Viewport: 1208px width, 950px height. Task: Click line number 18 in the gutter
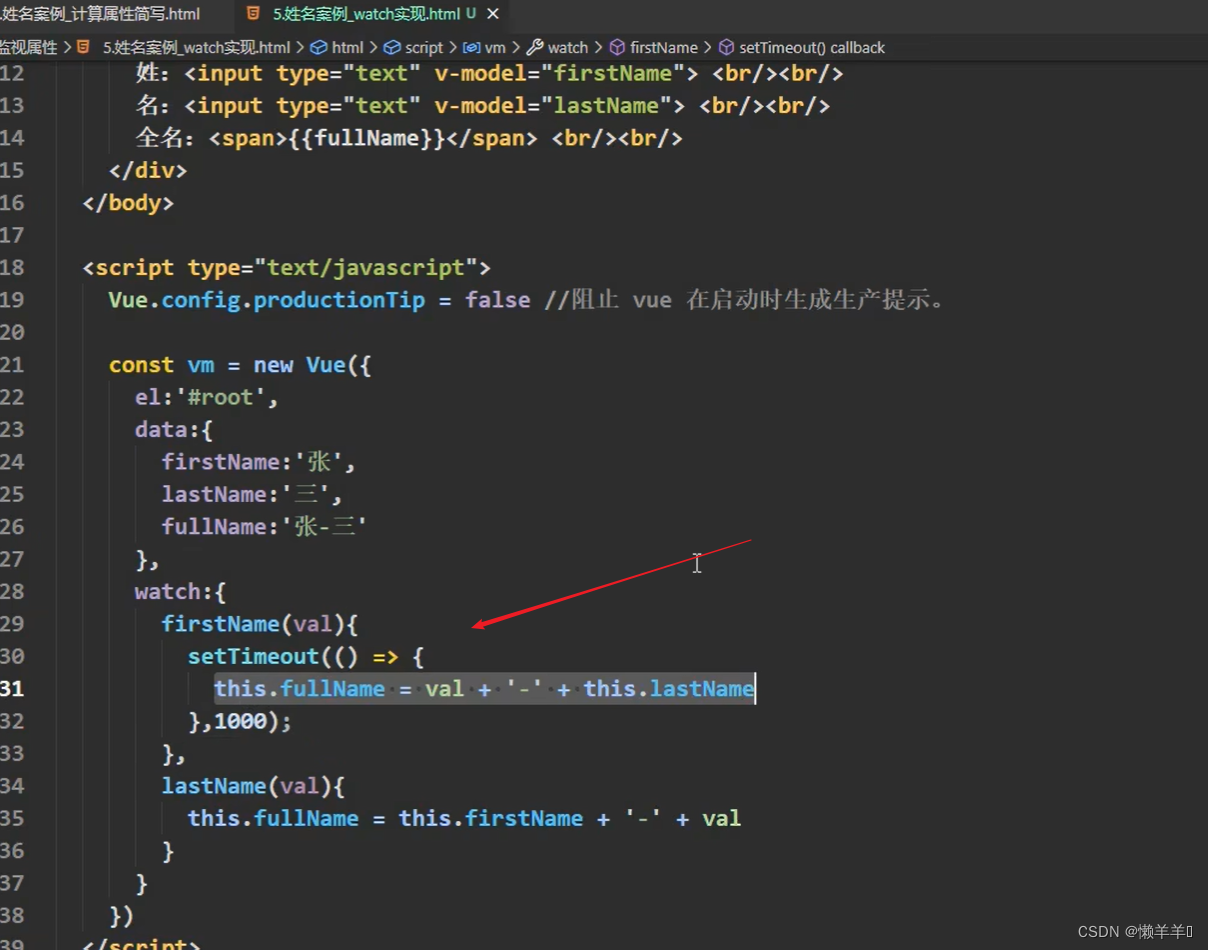12,267
